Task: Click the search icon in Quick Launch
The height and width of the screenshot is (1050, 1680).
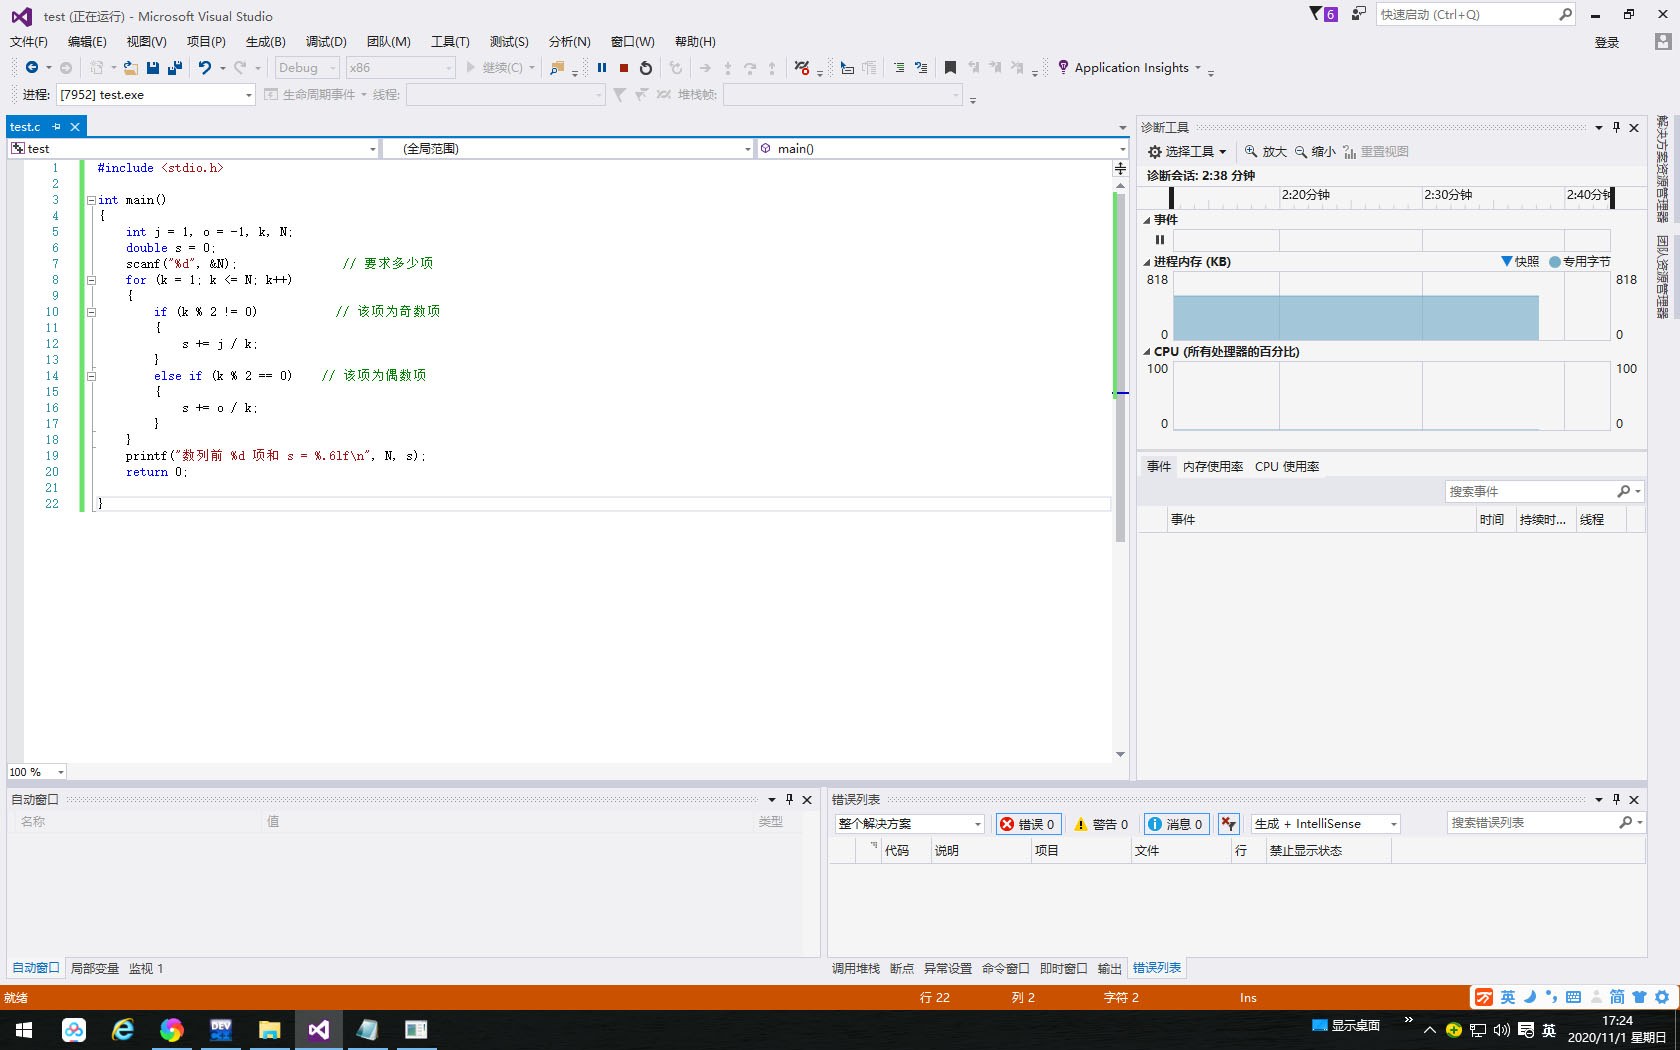Action: (1566, 14)
